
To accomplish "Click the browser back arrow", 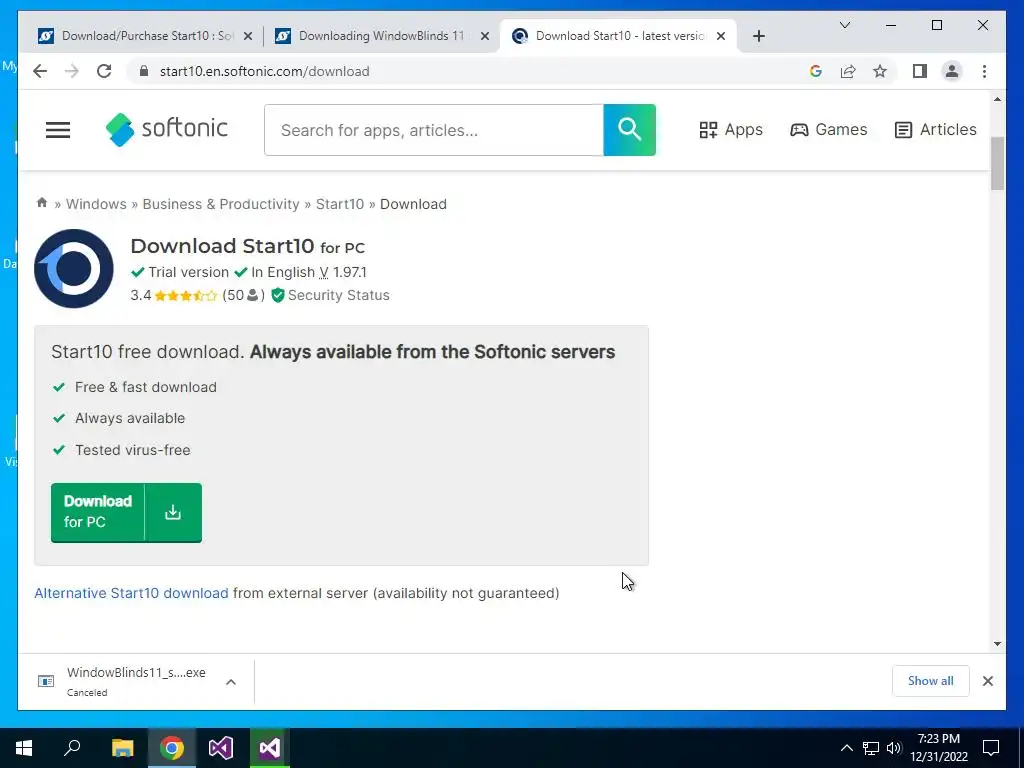I will pos(40,71).
